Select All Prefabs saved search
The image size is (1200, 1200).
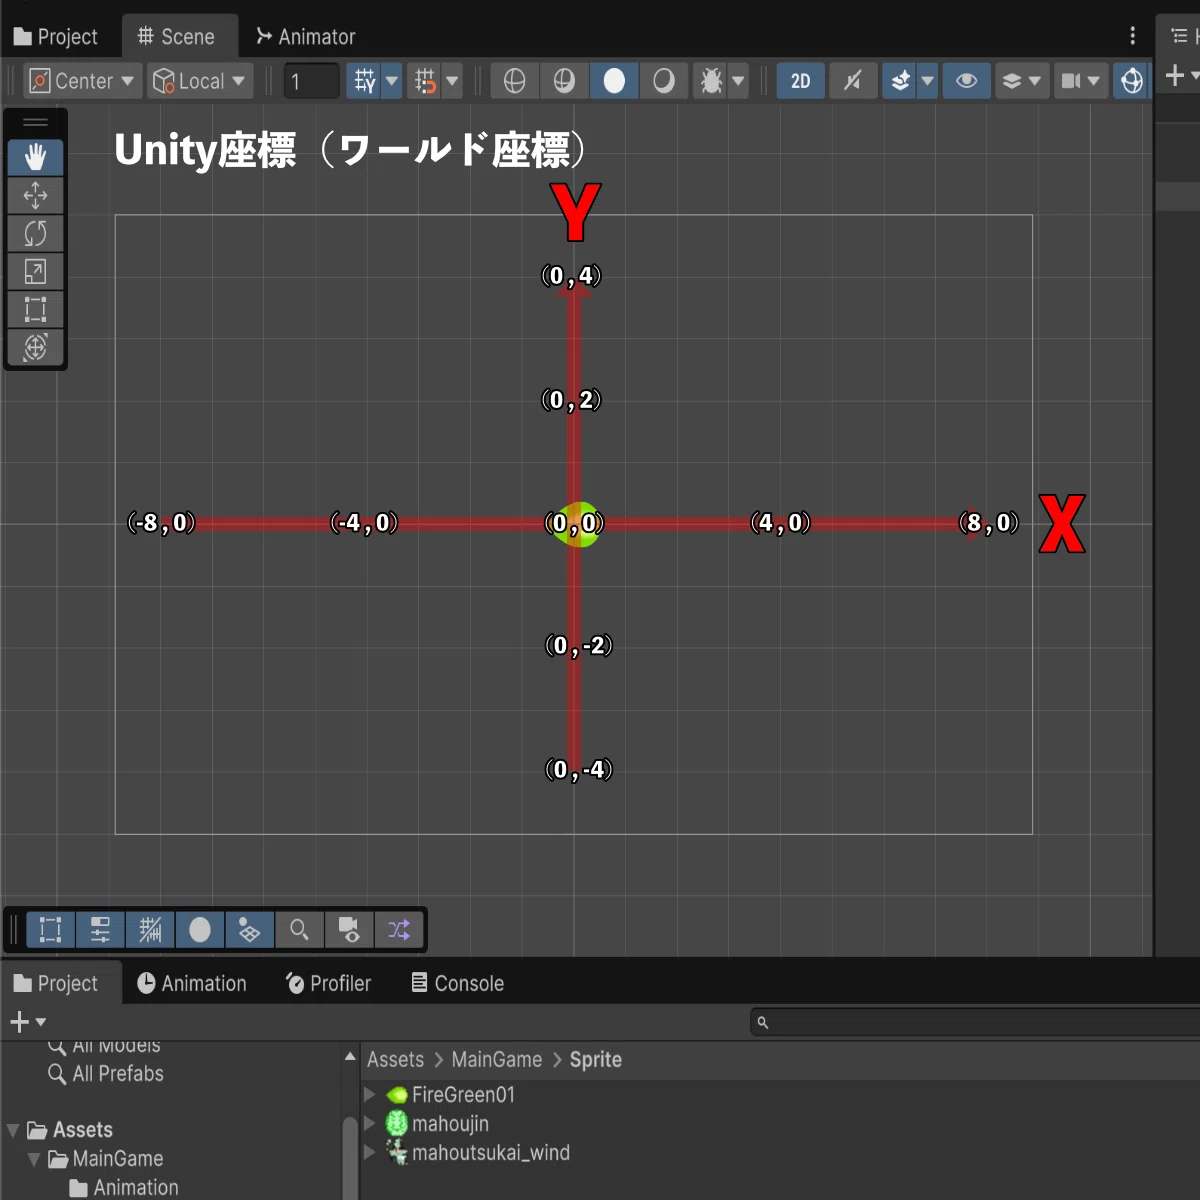[x=105, y=1074]
